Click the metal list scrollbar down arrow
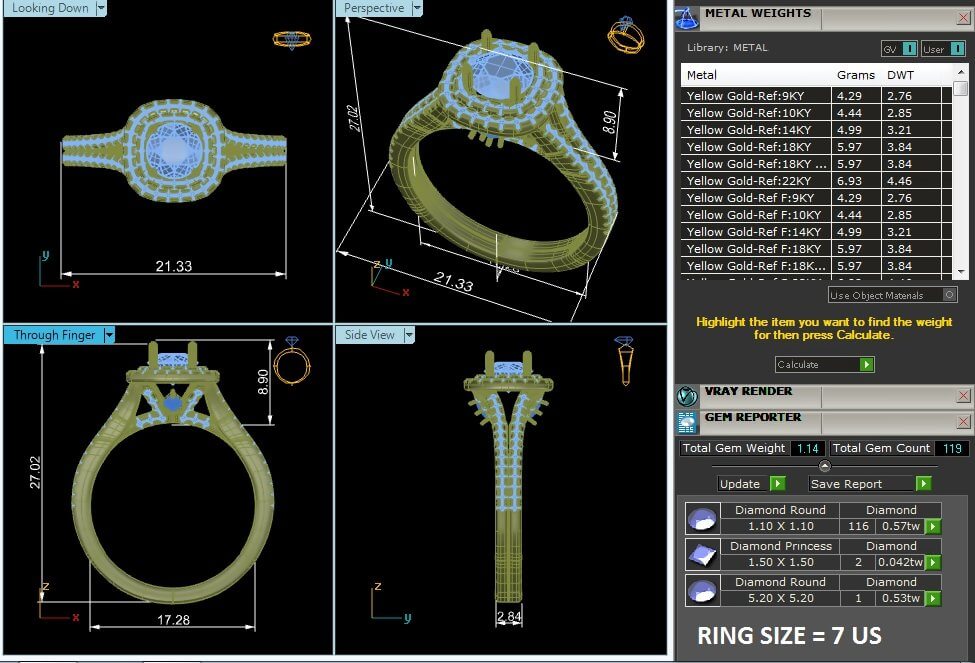975x663 pixels. 961,271
